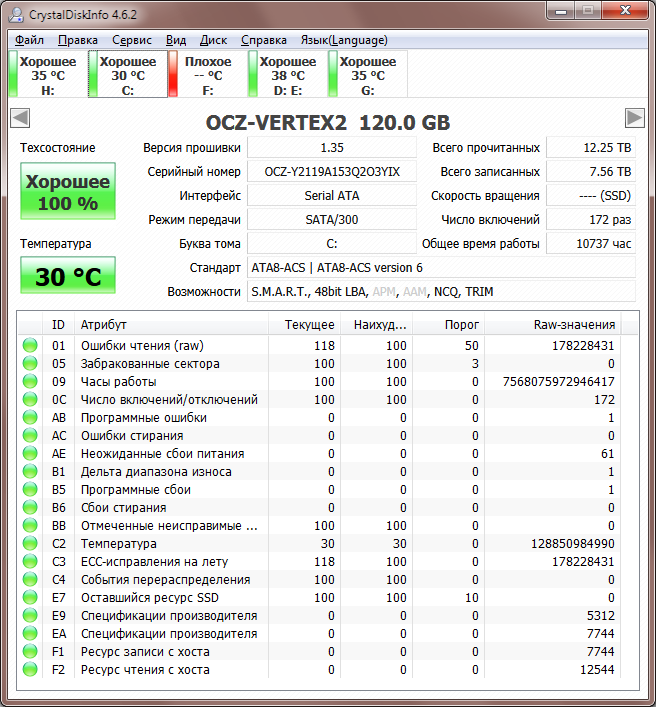656x707 pixels.
Task: Open the Вид menu
Action: [x=176, y=40]
